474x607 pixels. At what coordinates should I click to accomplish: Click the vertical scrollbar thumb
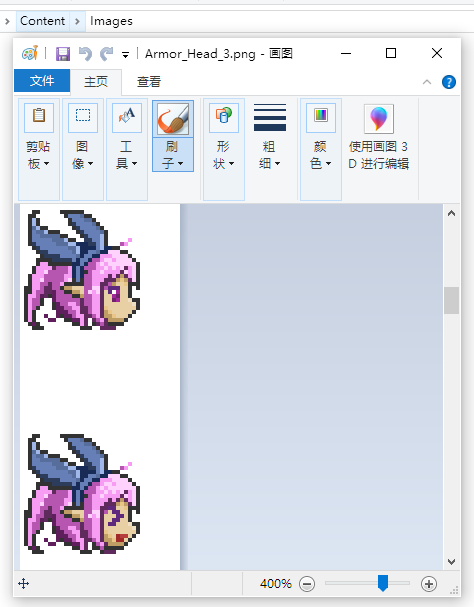[451, 300]
